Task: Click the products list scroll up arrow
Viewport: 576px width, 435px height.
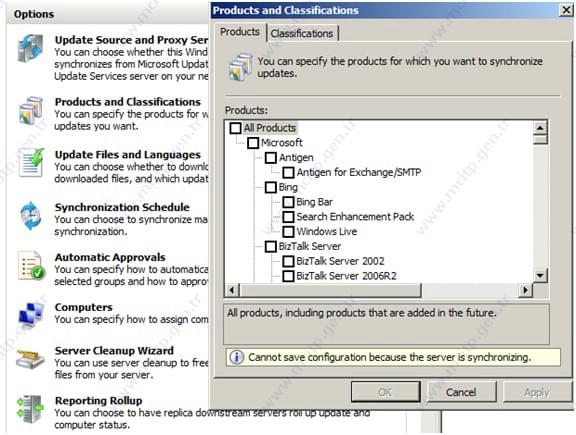Action: click(540, 128)
